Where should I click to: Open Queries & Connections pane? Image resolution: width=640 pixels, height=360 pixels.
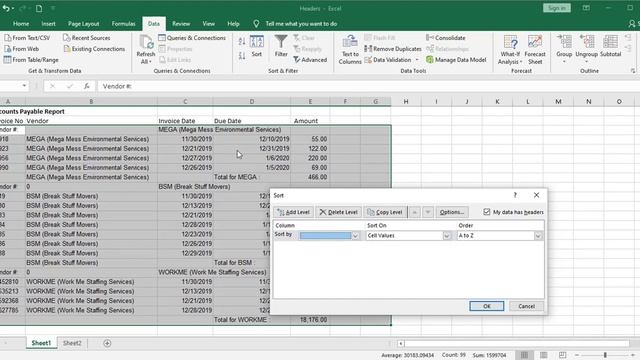[192, 38]
